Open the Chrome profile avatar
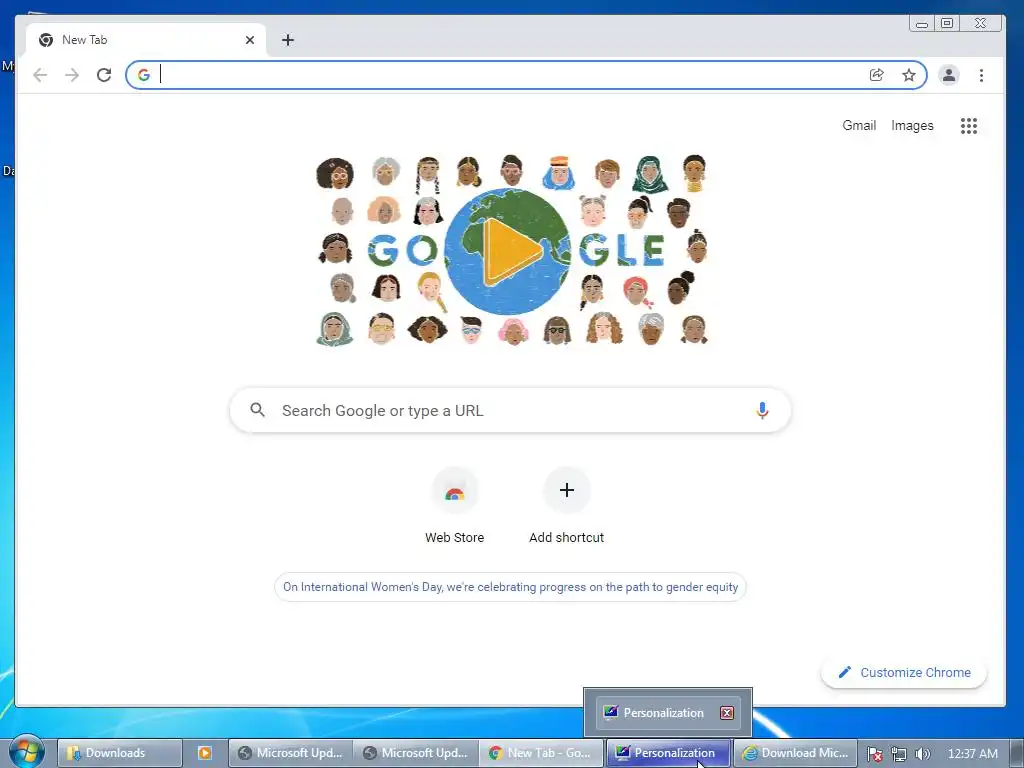This screenshot has width=1024, height=768. [949, 75]
